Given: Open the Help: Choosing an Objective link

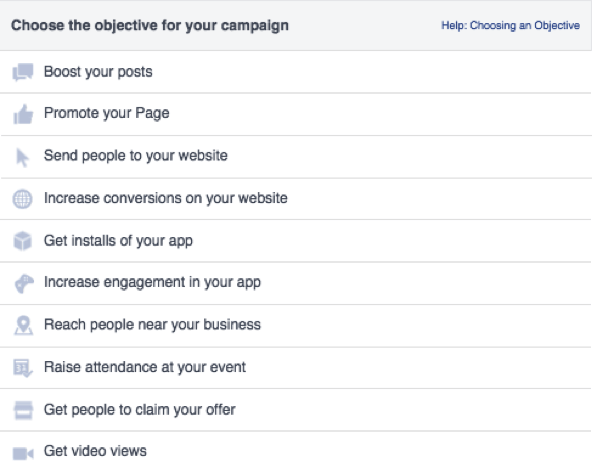Looking at the screenshot, I should point(510,26).
